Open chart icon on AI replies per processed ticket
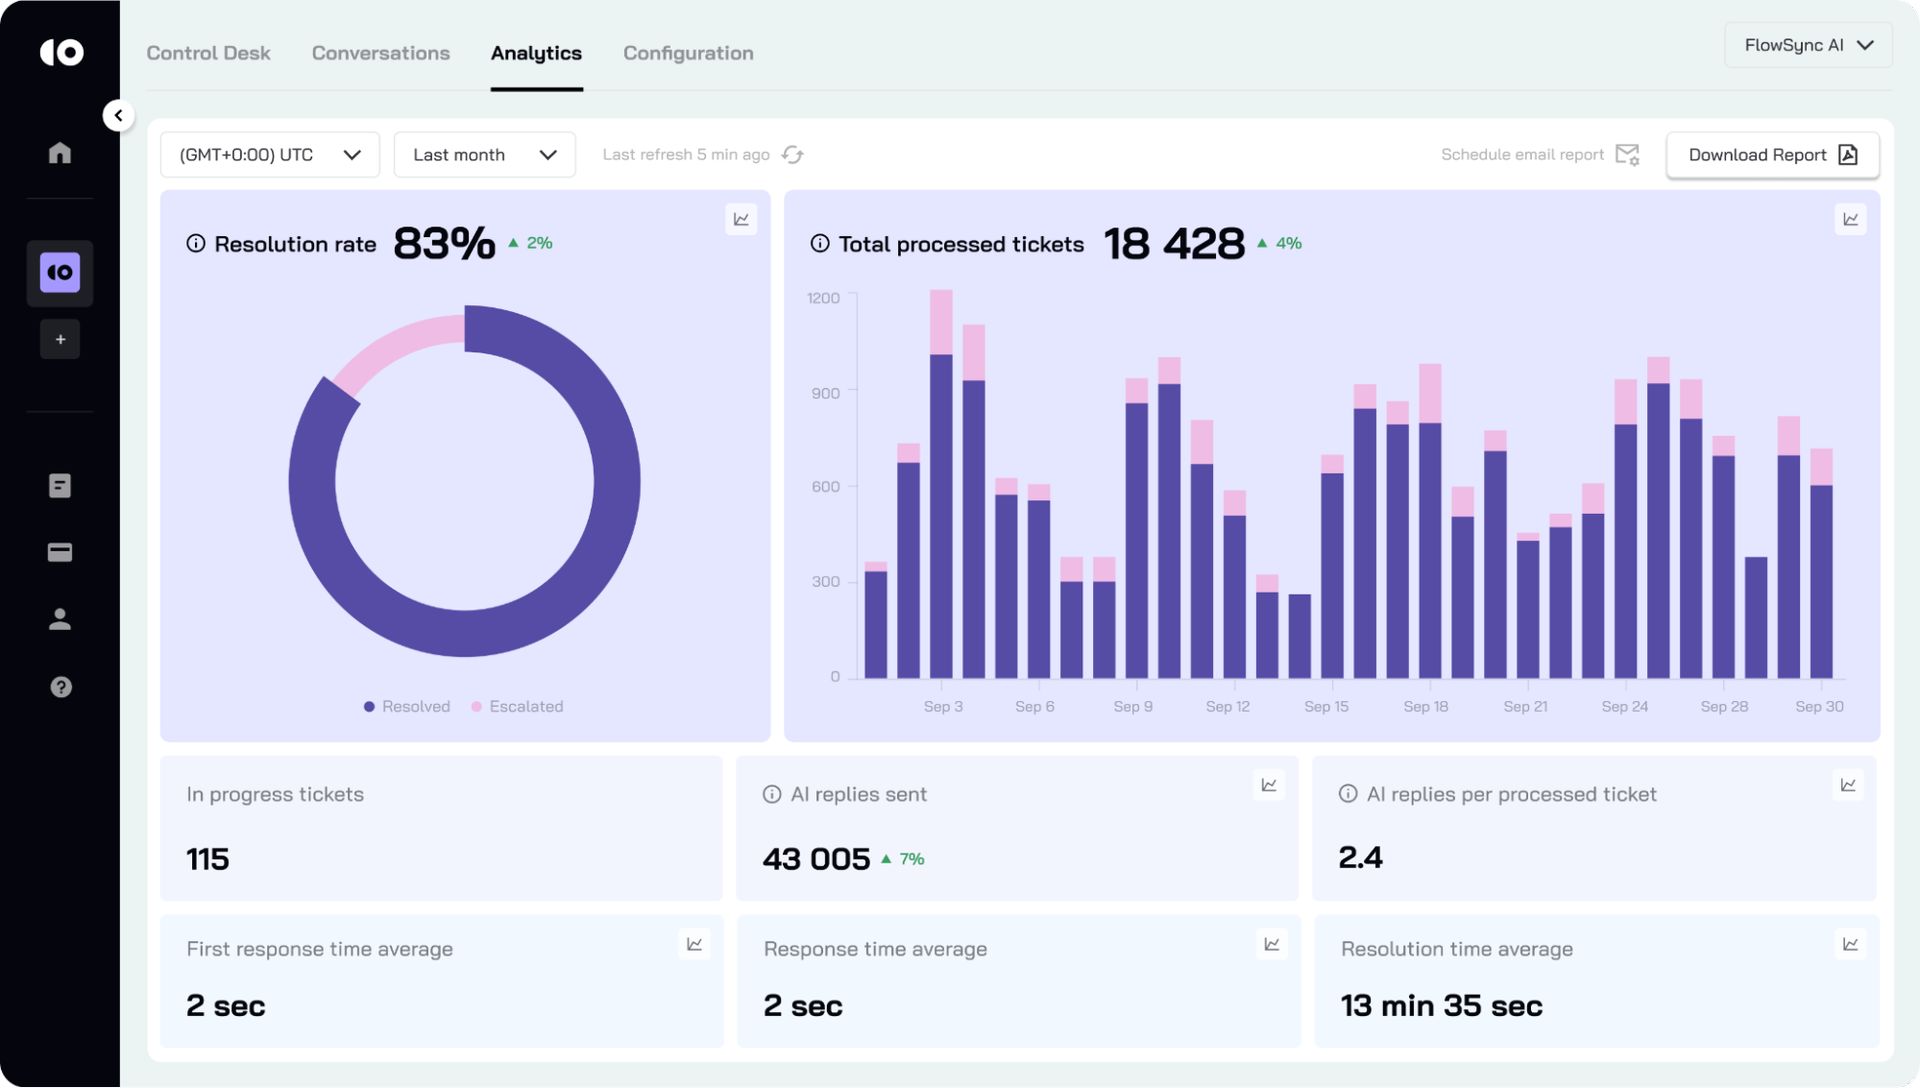Viewport: 1920px width, 1088px height. coord(1848,785)
